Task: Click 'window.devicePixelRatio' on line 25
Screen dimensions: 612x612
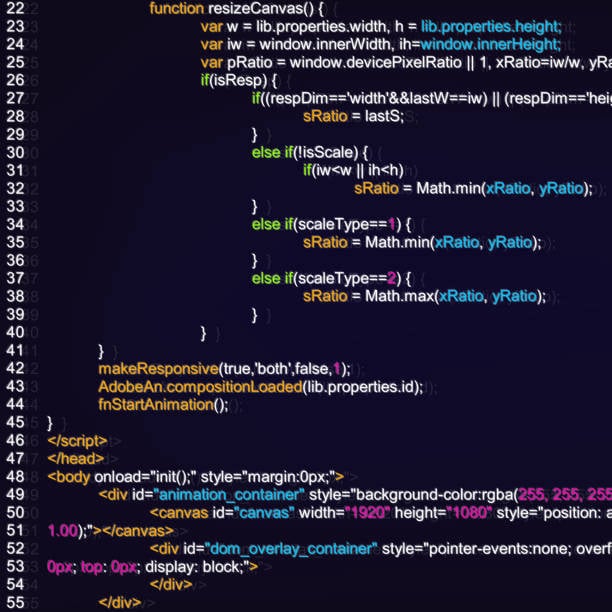Action: tap(375, 62)
